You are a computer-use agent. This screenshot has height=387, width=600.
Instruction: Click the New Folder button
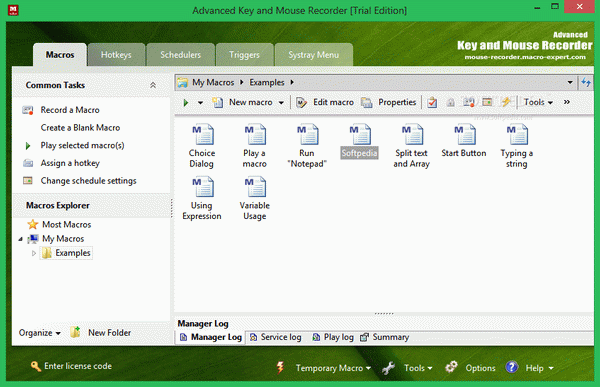coord(101,332)
